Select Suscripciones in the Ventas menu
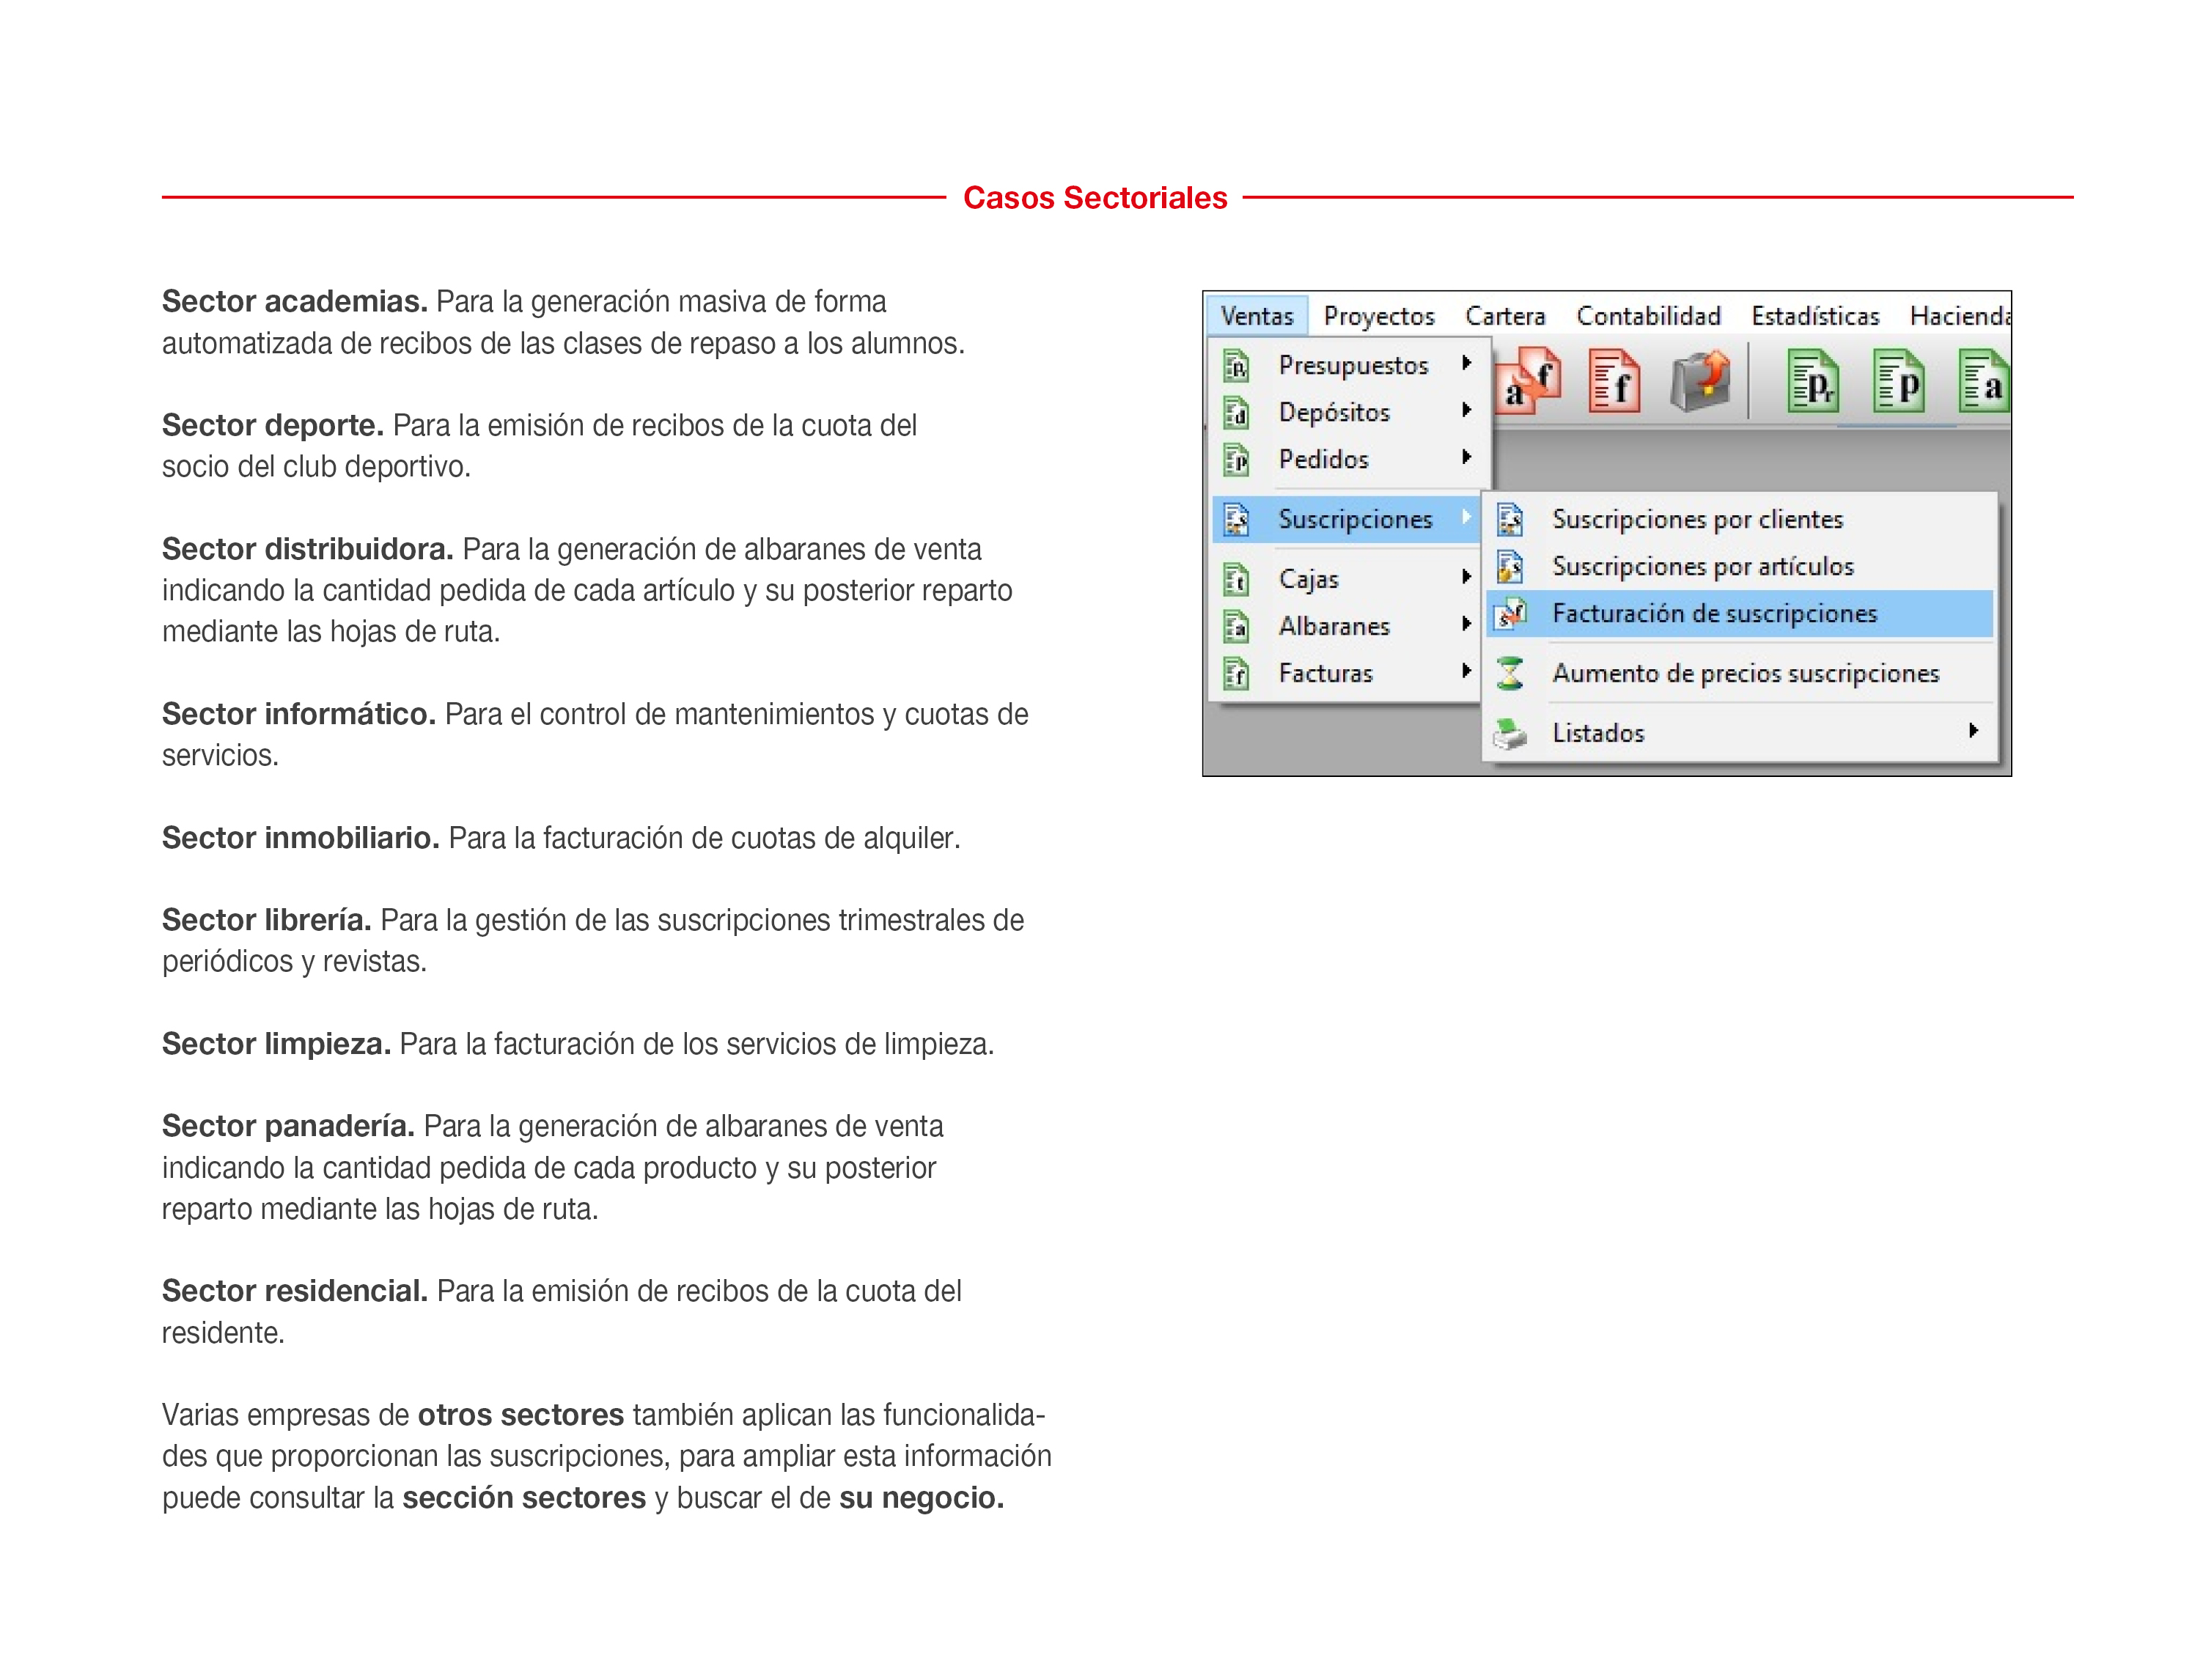This screenshot has width=2192, height=1680. click(x=1346, y=519)
